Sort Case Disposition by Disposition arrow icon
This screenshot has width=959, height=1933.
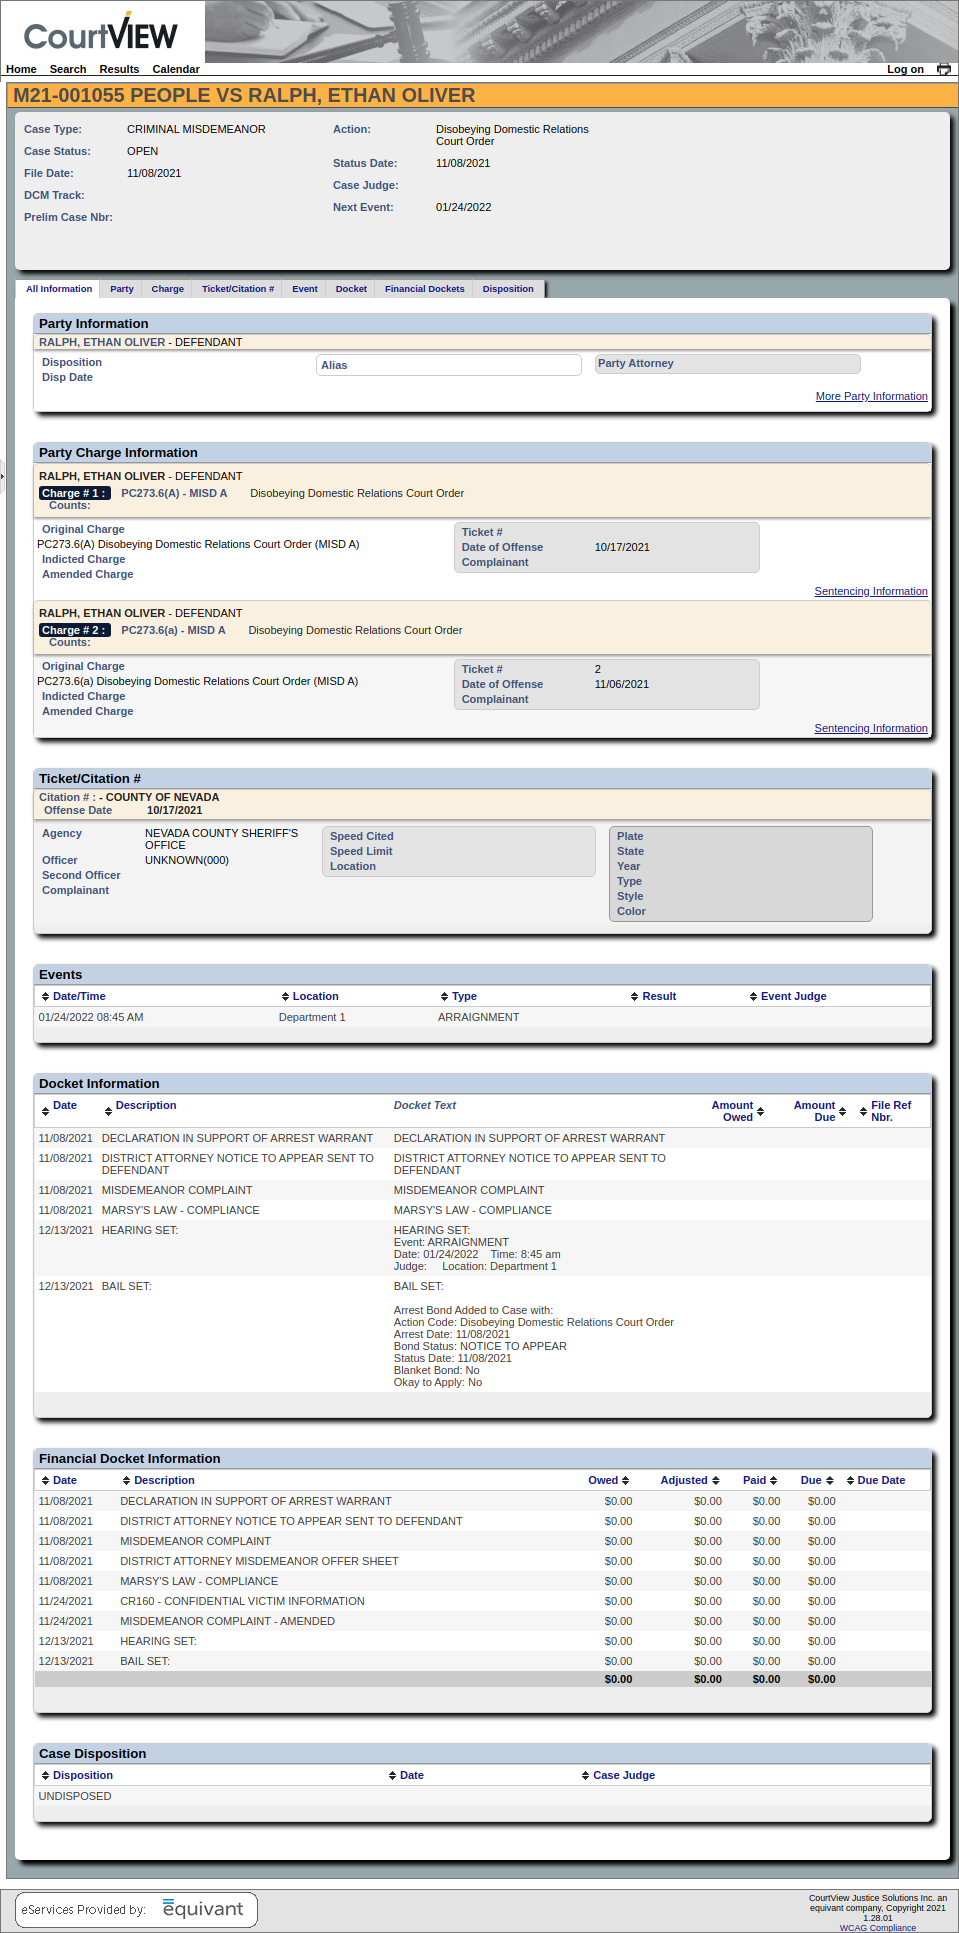coord(45,1776)
